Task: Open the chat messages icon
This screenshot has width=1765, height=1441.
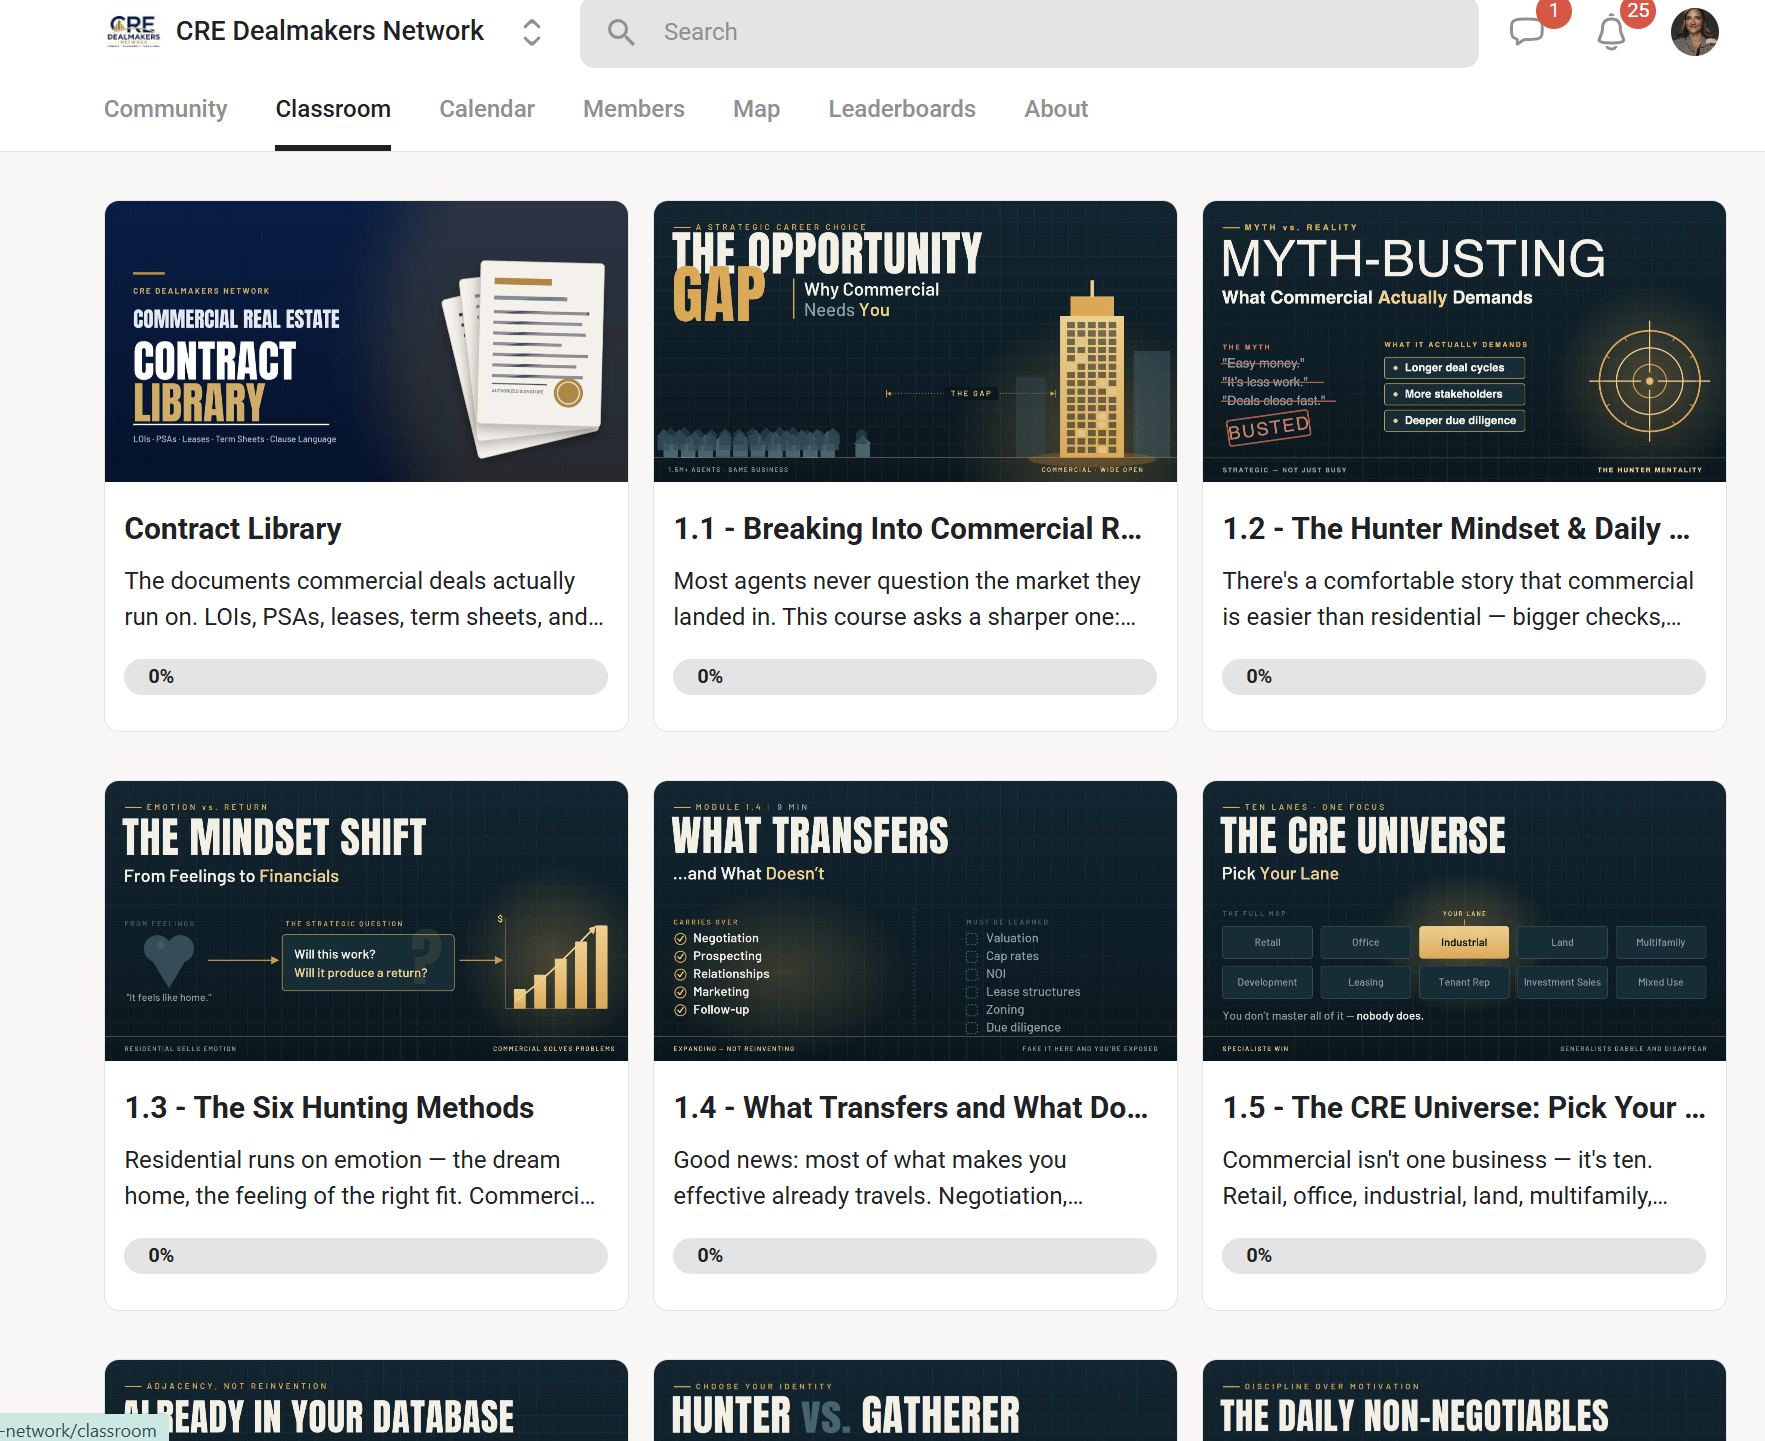Action: click(x=1527, y=31)
